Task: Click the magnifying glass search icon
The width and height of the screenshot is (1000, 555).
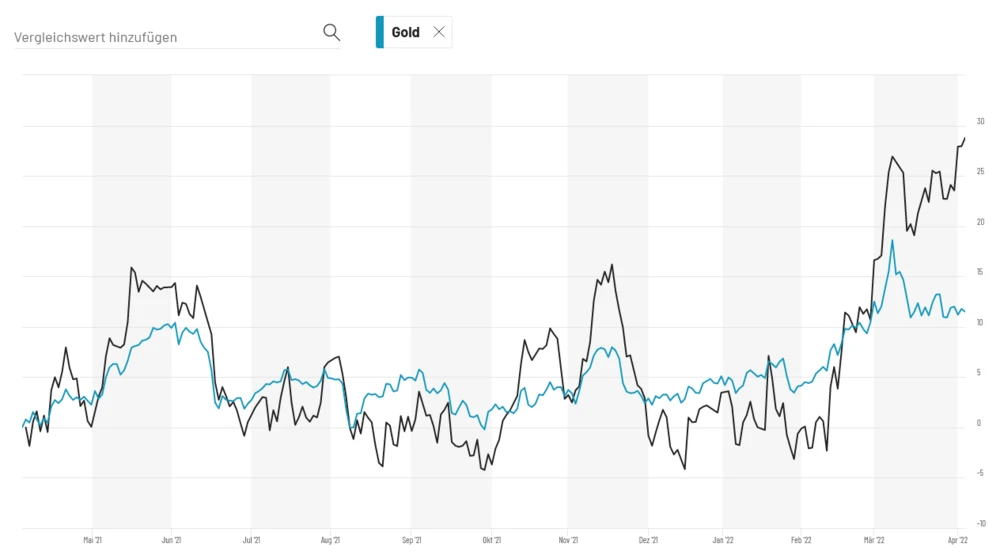Action: [331, 32]
